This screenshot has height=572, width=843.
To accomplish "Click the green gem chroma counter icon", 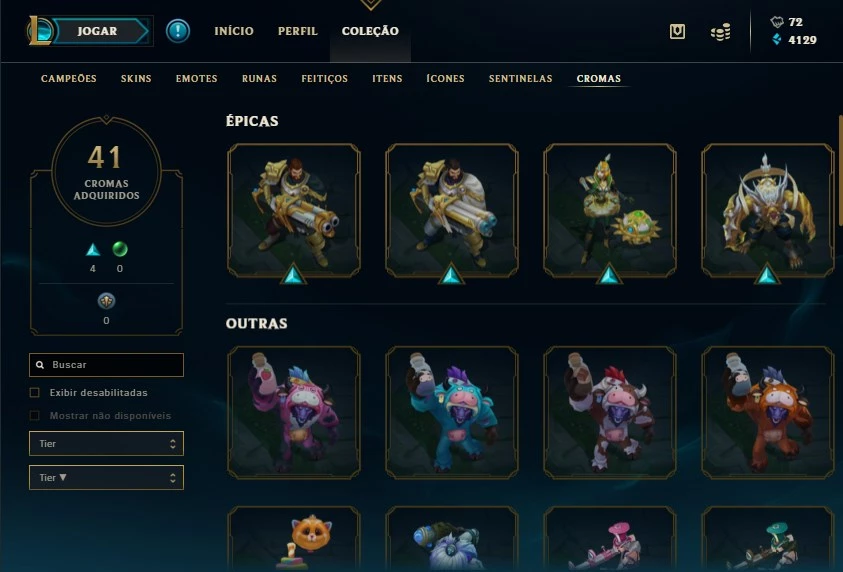I will (120, 249).
